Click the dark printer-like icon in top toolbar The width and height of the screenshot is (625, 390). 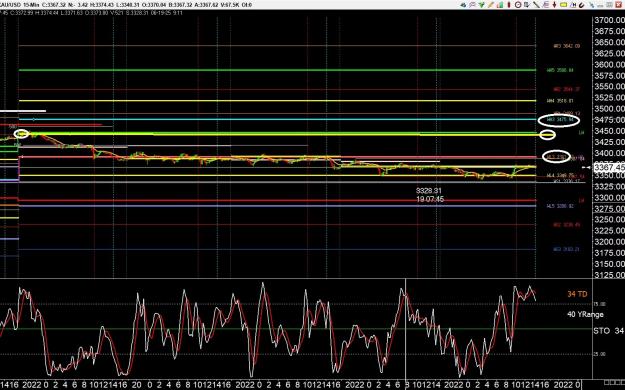coord(463,5)
